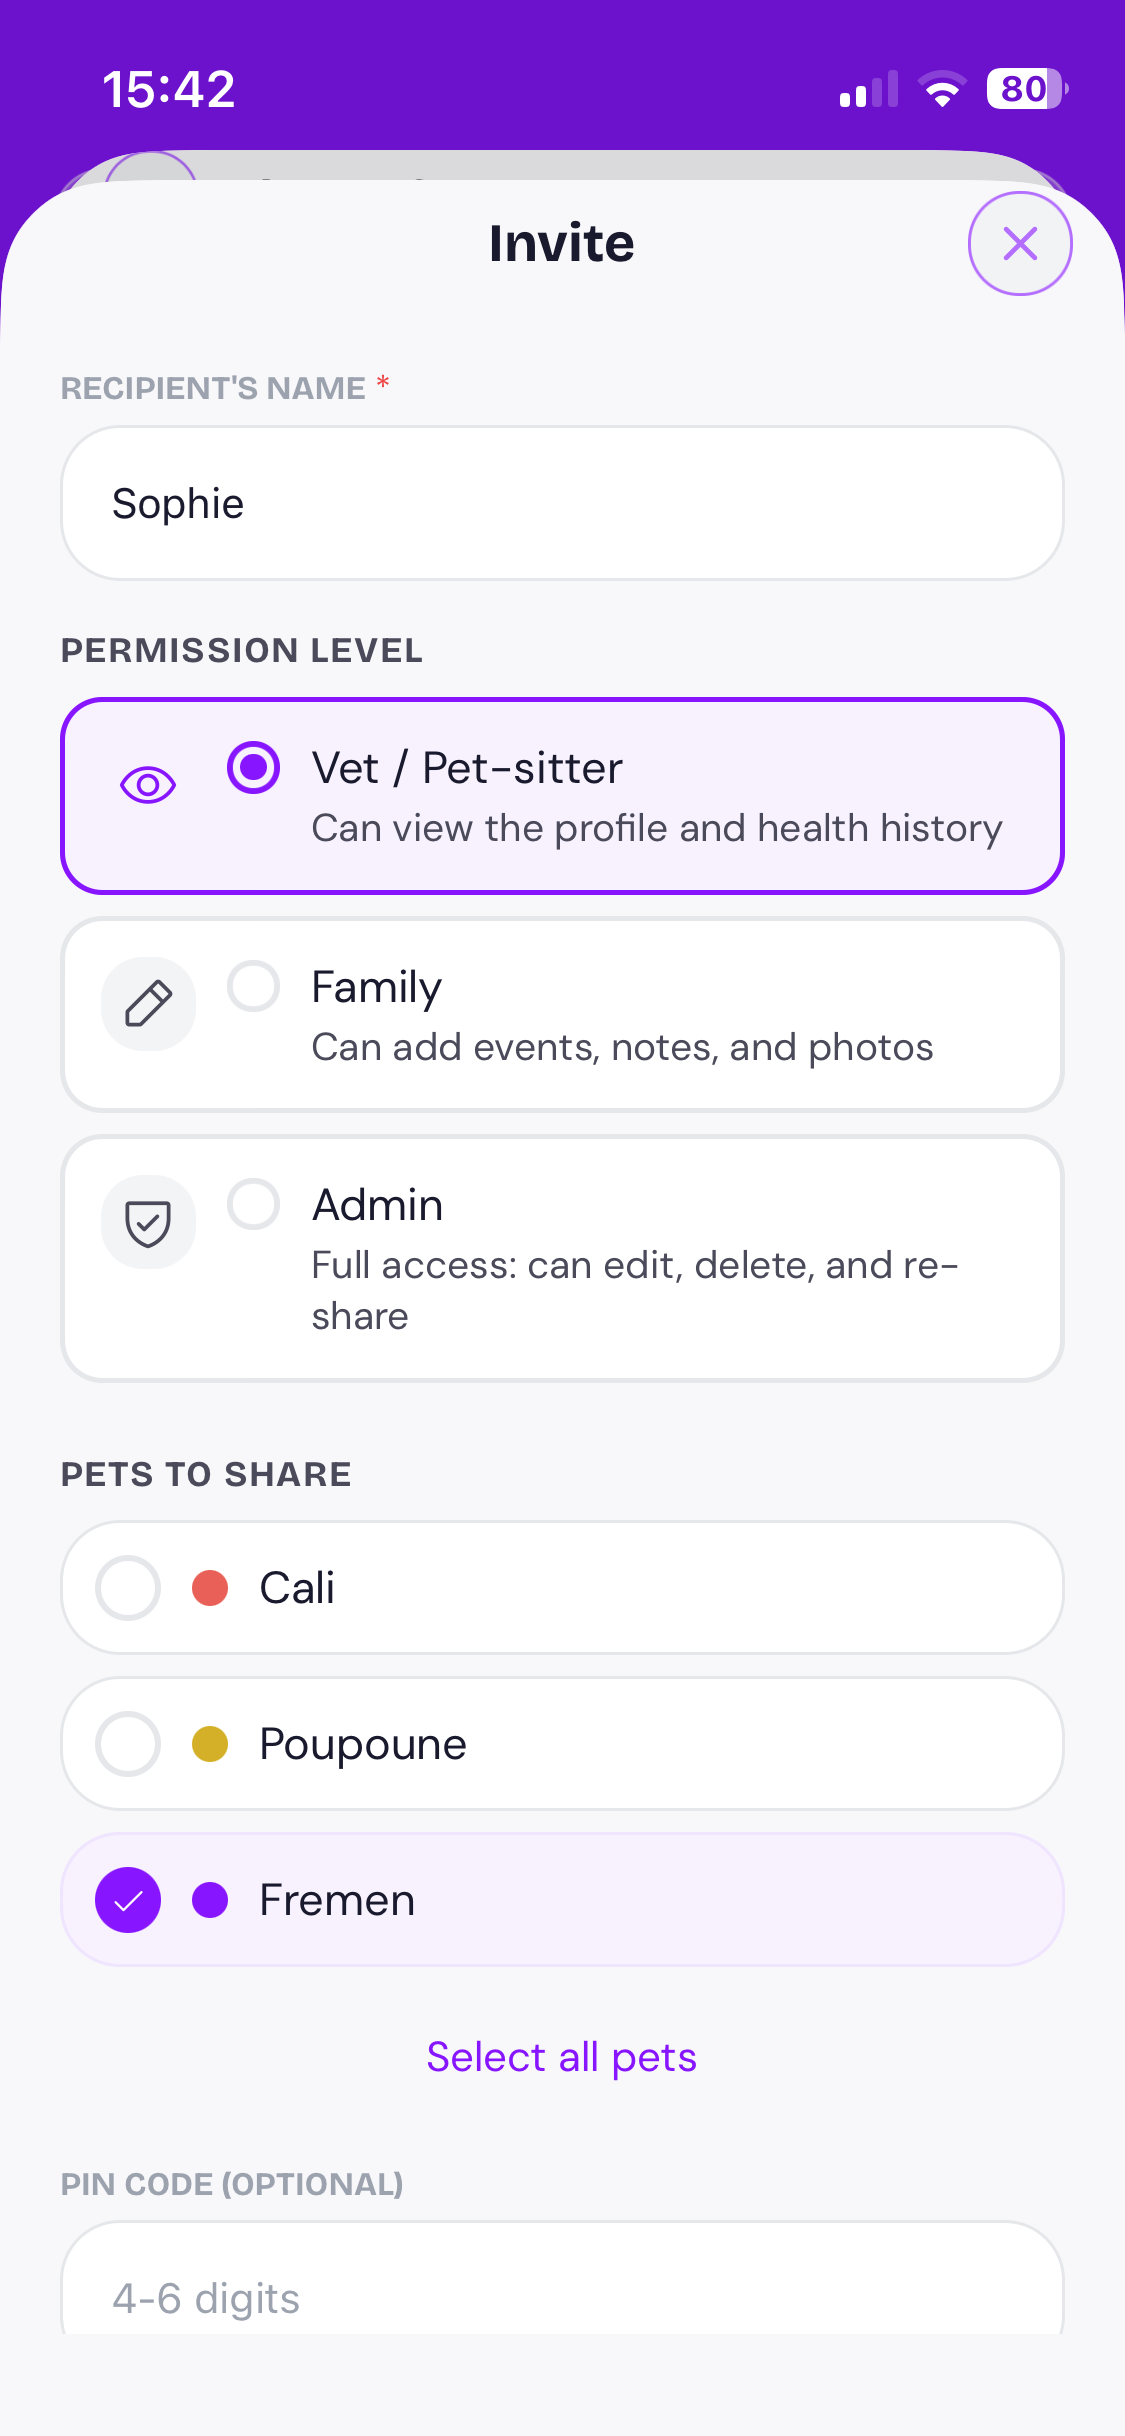Tap the cellular signal bars icon
Image resolution: width=1125 pixels, height=2436 pixels.
pyautogui.click(x=868, y=89)
